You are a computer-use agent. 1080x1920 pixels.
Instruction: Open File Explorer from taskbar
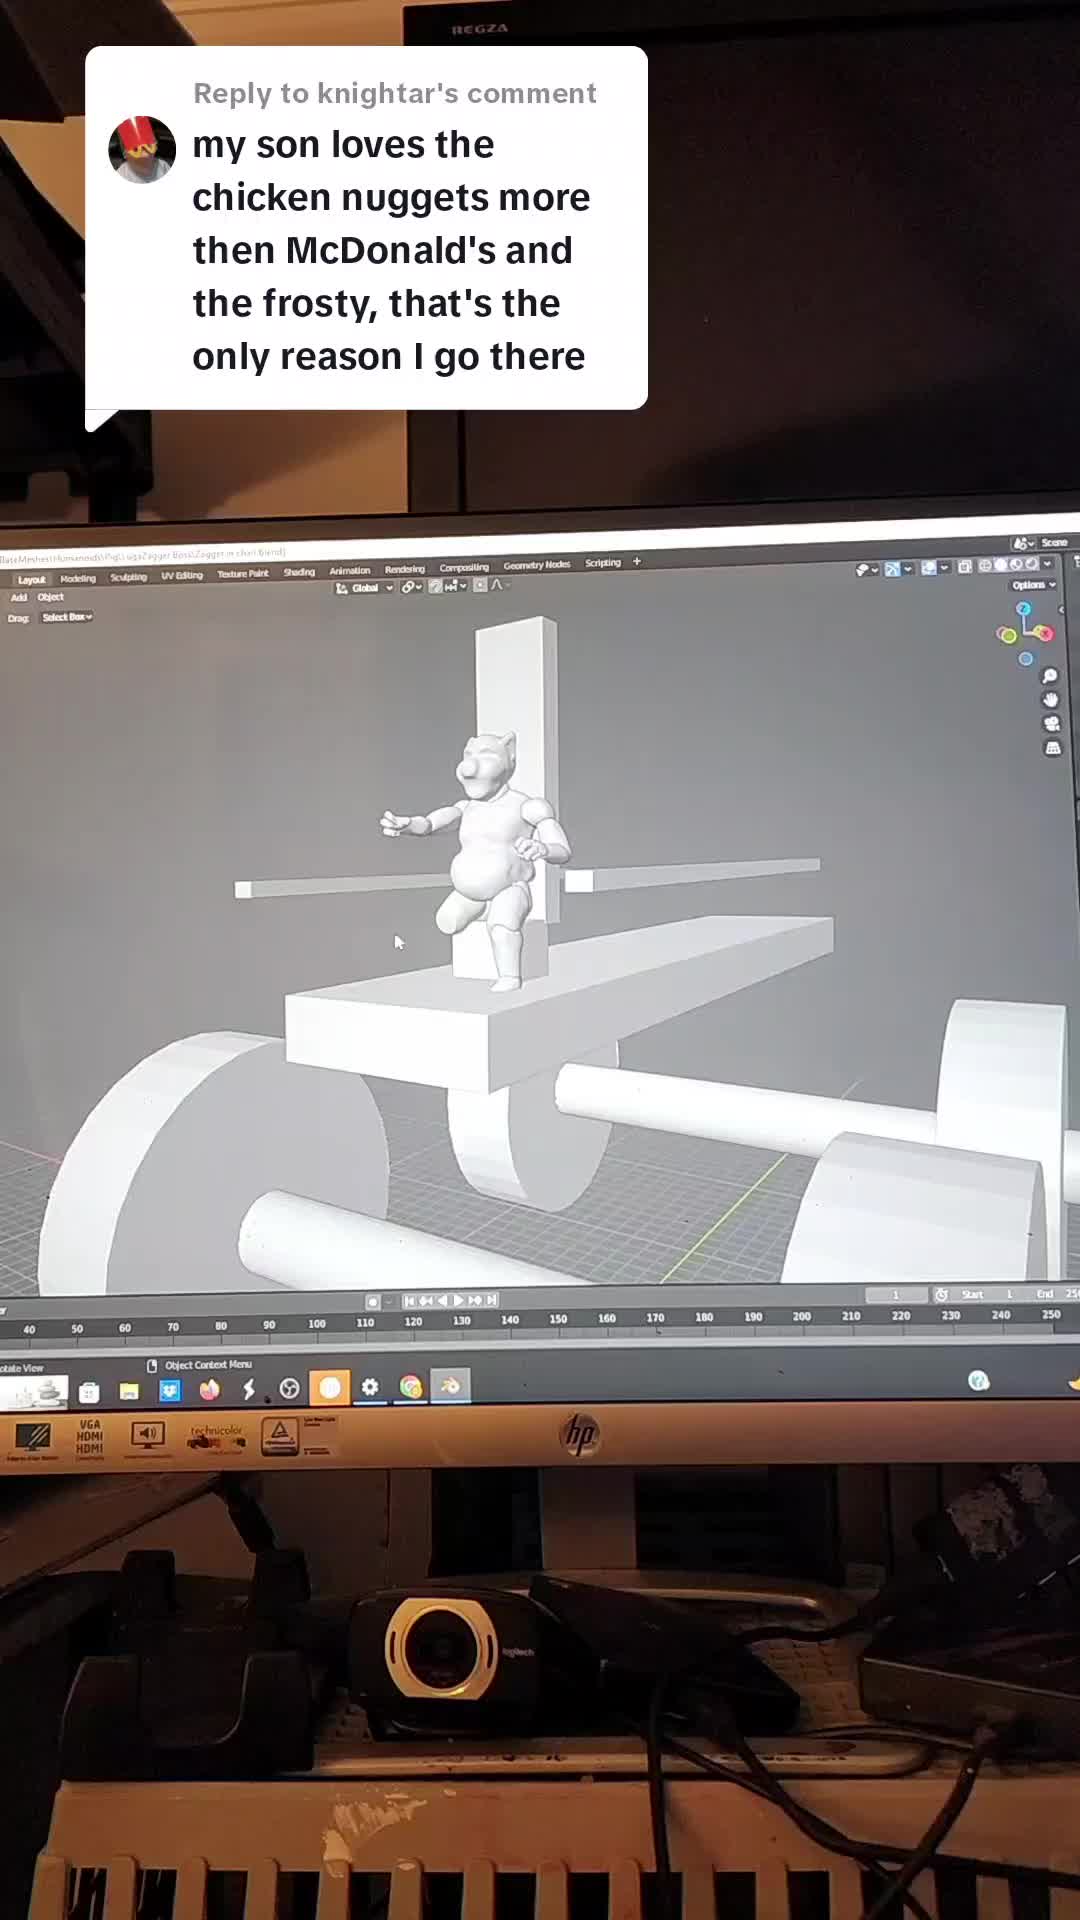point(129,1391)
